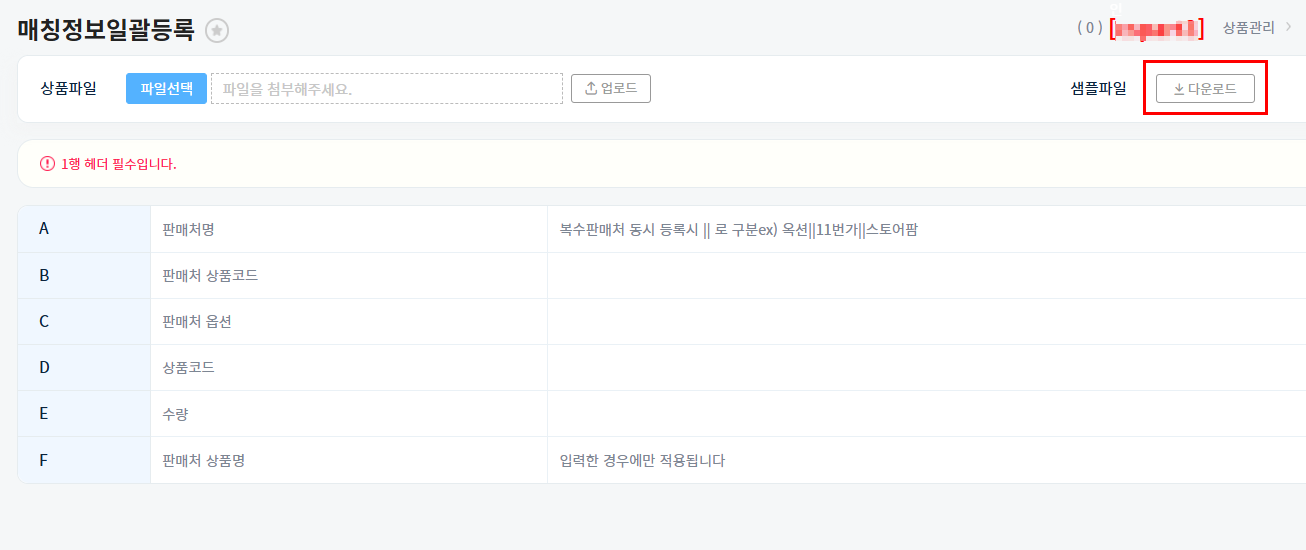Screen dimensions: 1306x550
Task: Click the red warning icon in header notice
Action: point(47,164)
